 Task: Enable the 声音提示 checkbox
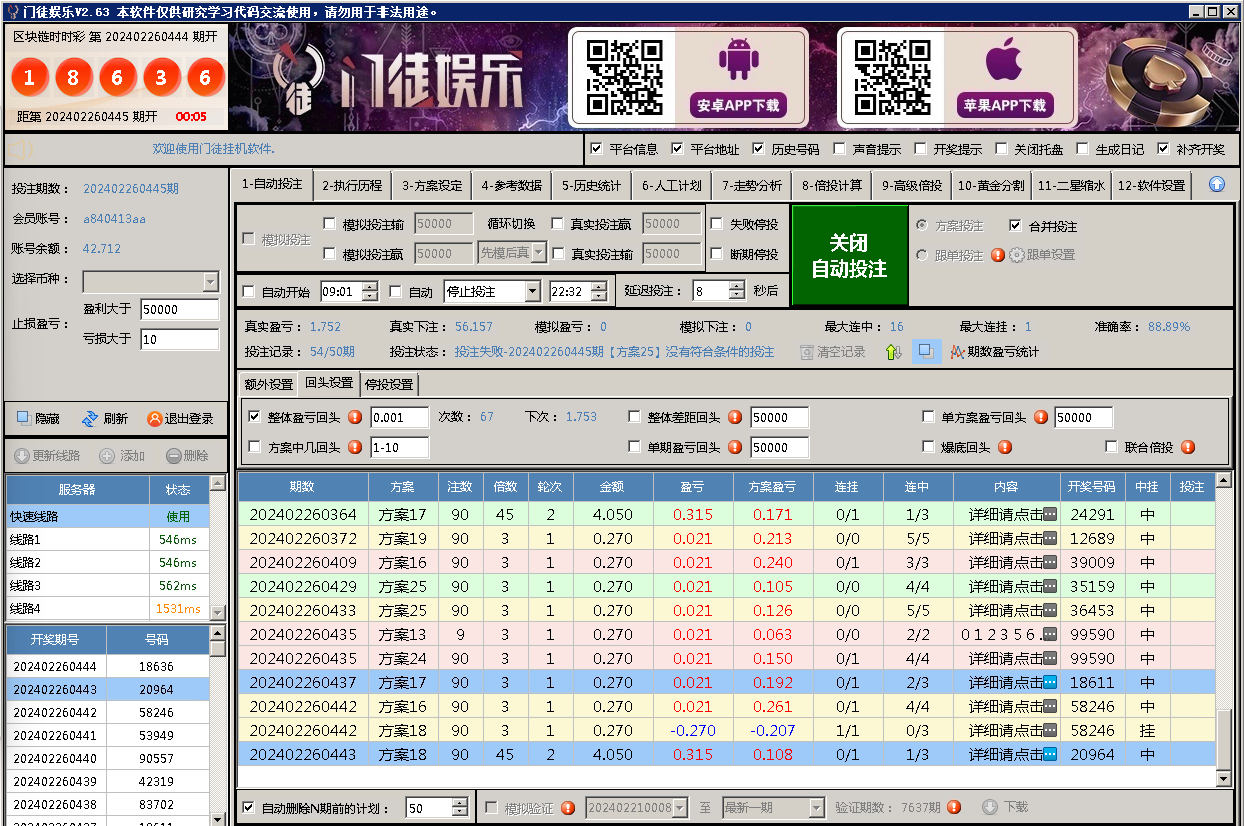coord(841,149)
